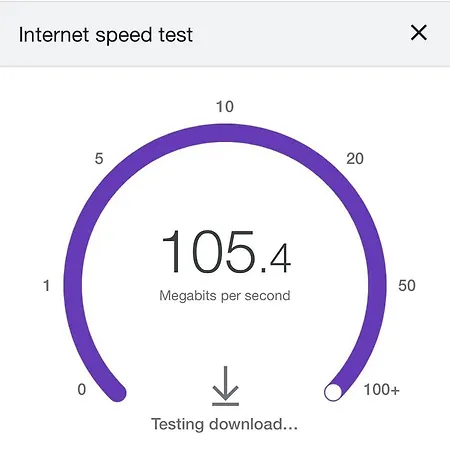Image resolution: width=450 pixels, height=450 pixels.
Task: Click the download arrow icon
Action: click(x=225, y=386)
